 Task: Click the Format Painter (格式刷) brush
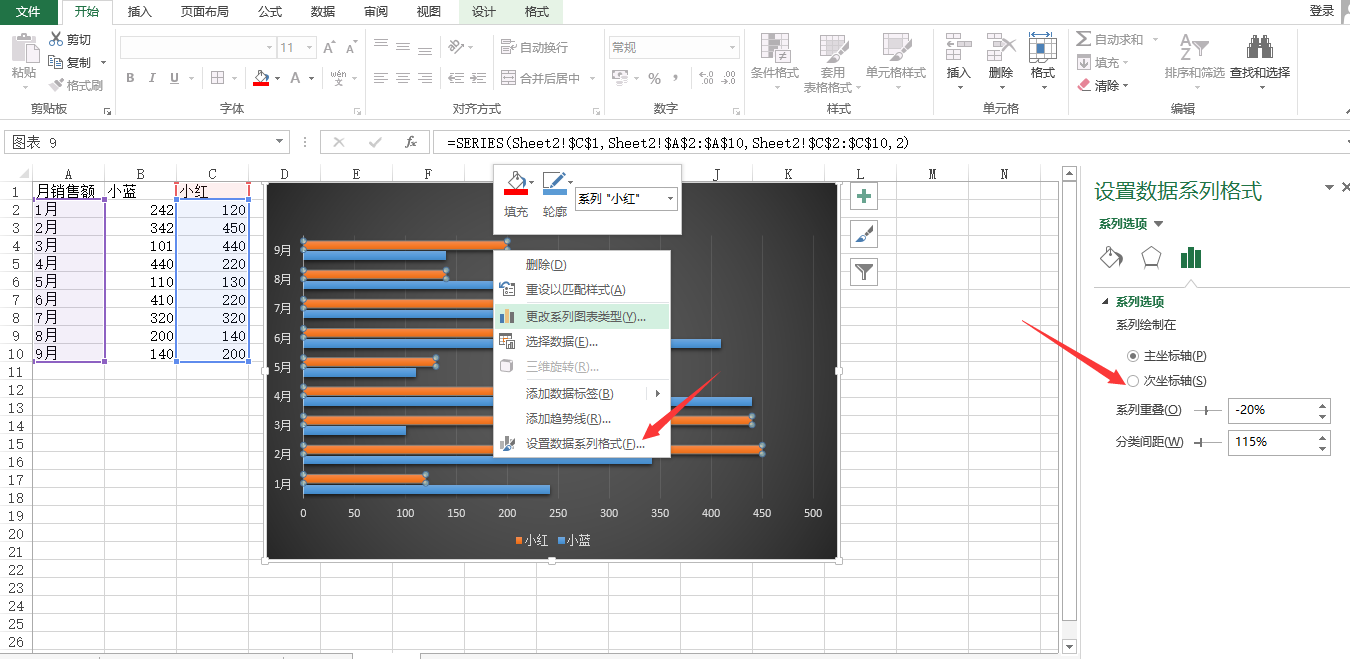tap(56, 85)
